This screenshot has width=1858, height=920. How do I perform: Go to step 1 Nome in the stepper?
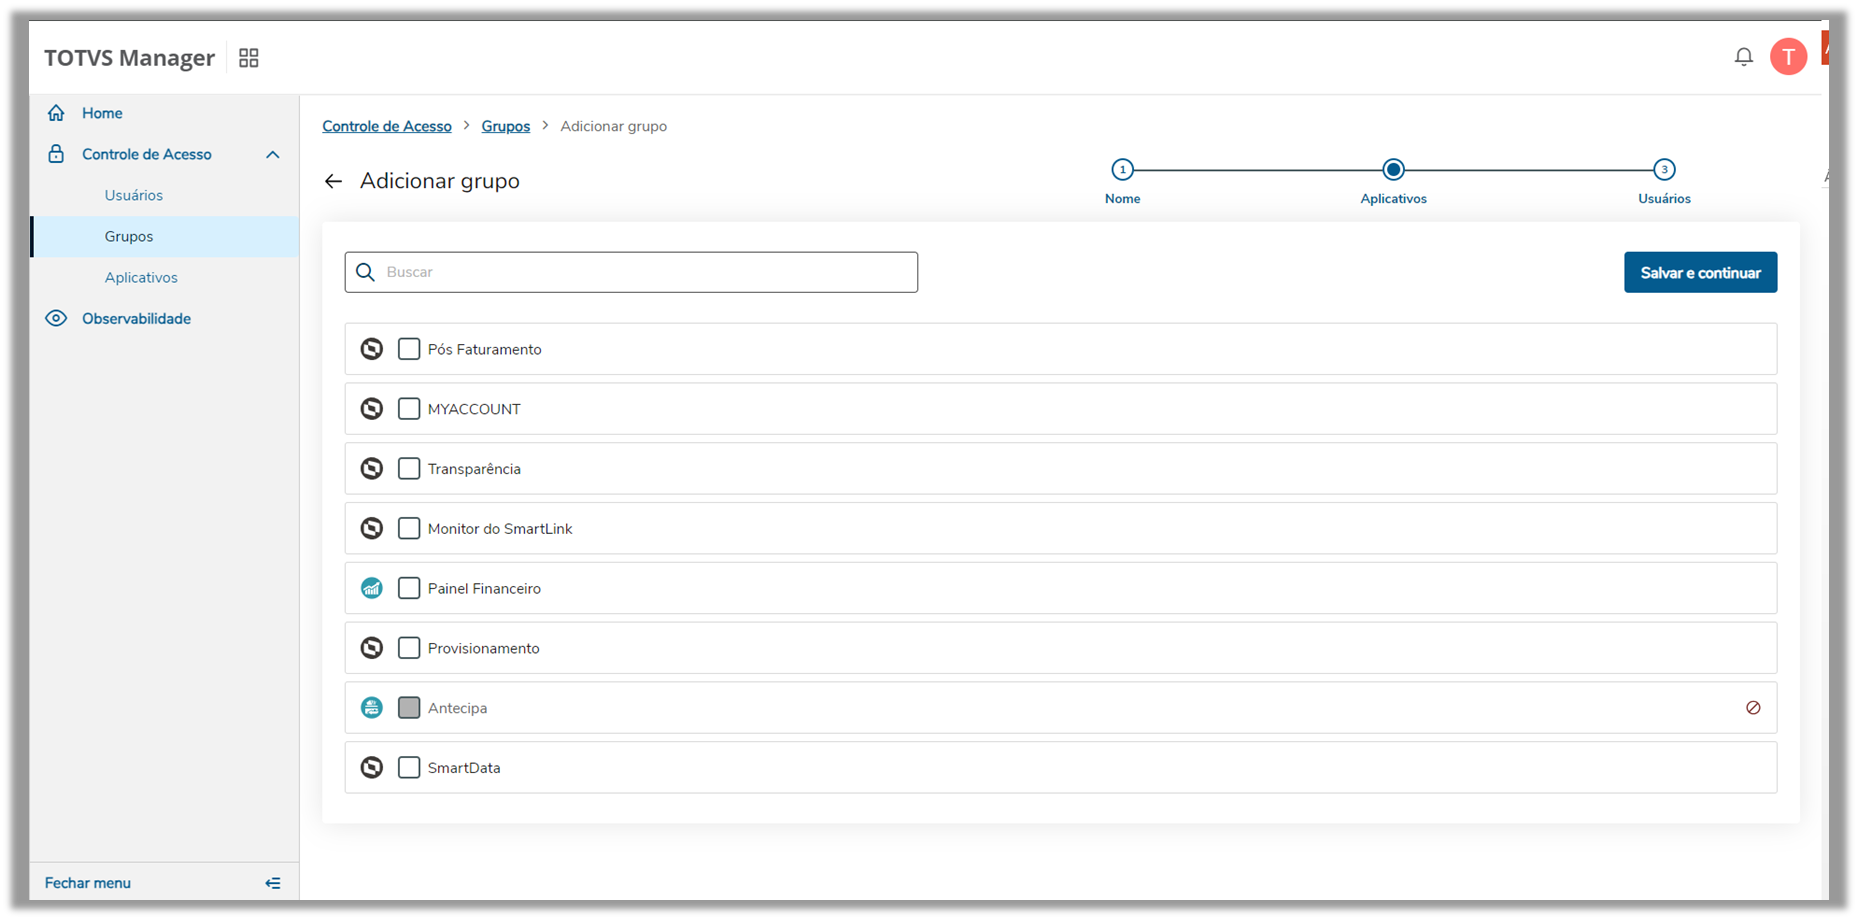click(1122, 170)
